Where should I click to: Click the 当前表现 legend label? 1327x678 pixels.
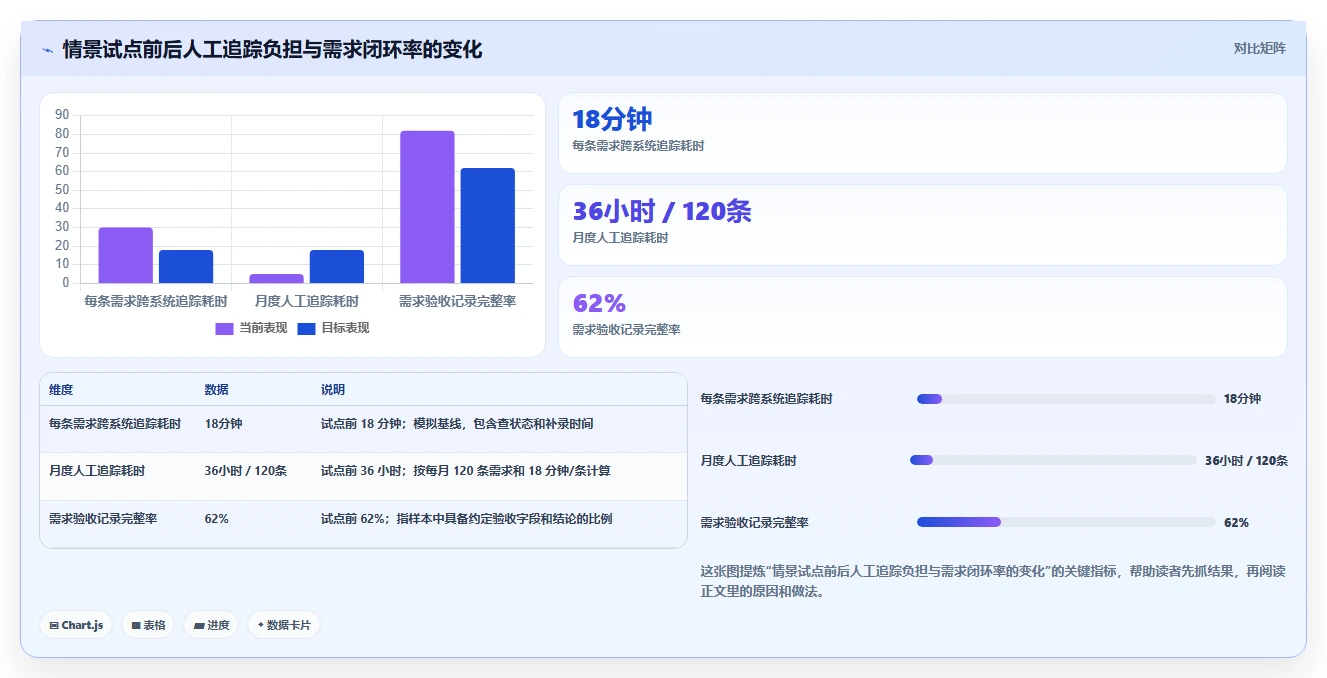[263, 328]
